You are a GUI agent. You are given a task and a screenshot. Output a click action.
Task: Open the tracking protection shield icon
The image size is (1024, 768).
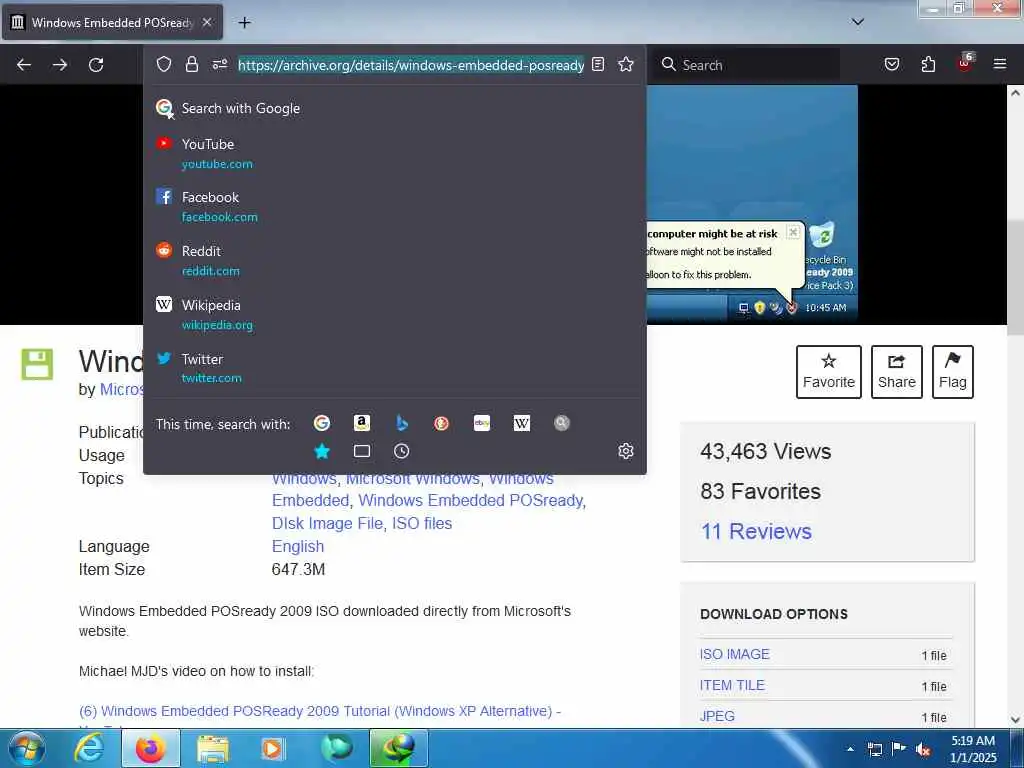[x=164, y=64]
